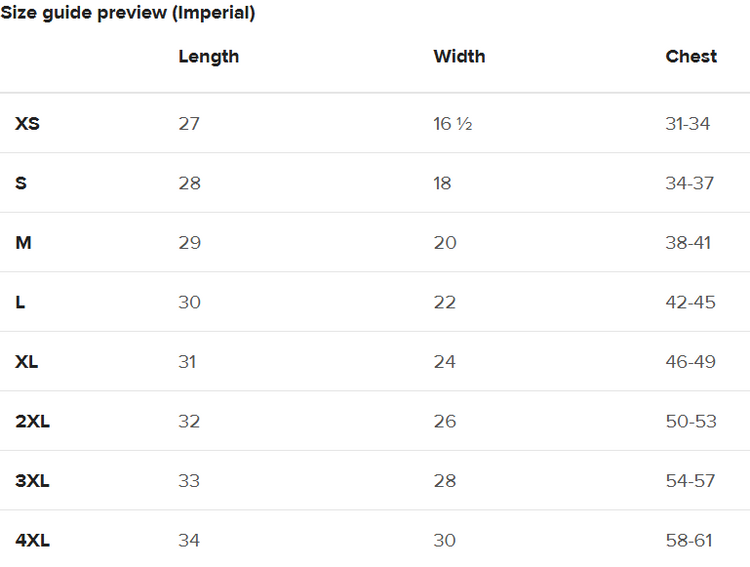Click the 2XL chest range 50-53
The height and width of the screenshot is (567, 750).
click(x=691, y=421)
